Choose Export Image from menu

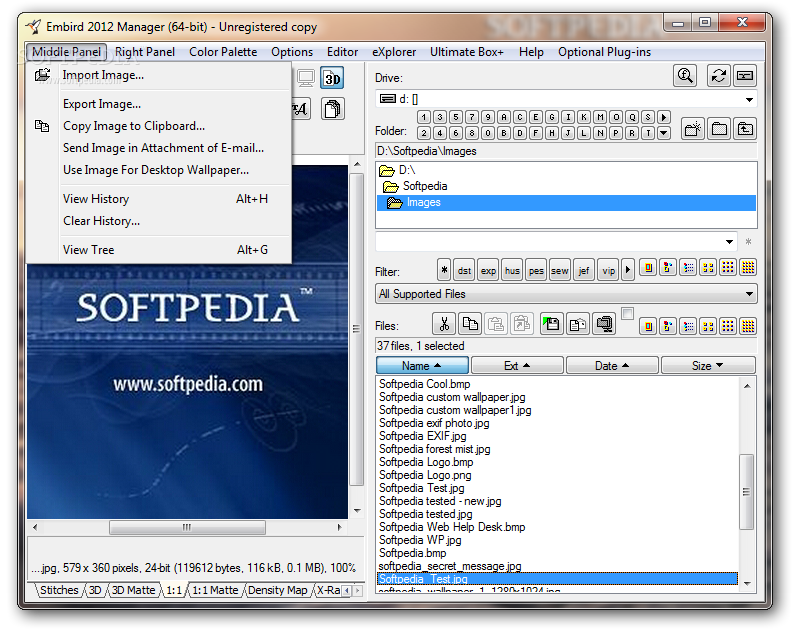click(102, 104)
